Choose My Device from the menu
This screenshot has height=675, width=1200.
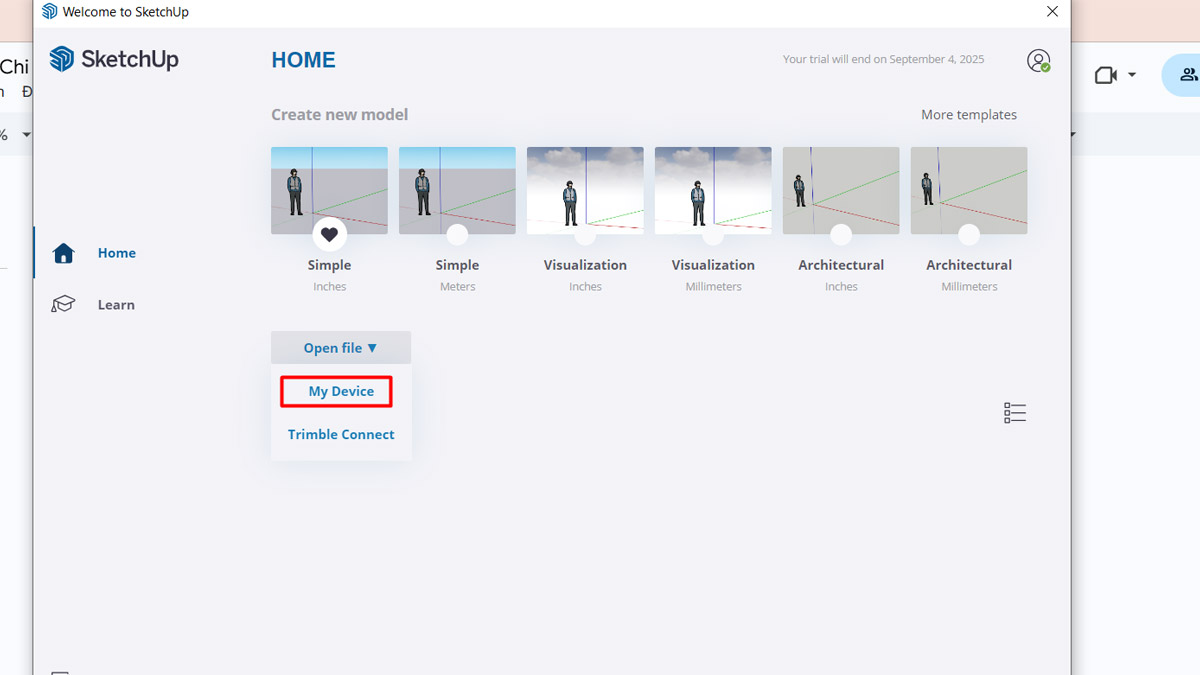pos(341,391)
